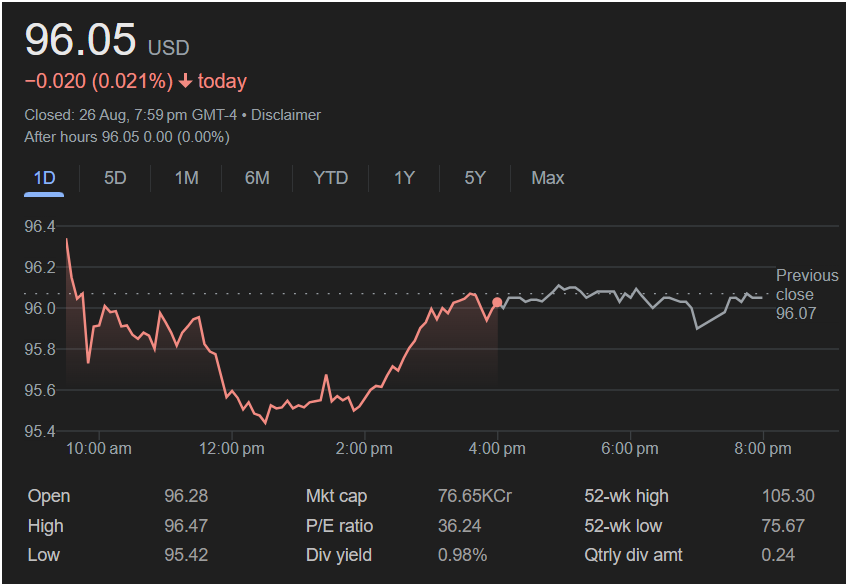848x586 pixels.
Task: Click the Qtrly div amt label
Action: pos(633,555)
